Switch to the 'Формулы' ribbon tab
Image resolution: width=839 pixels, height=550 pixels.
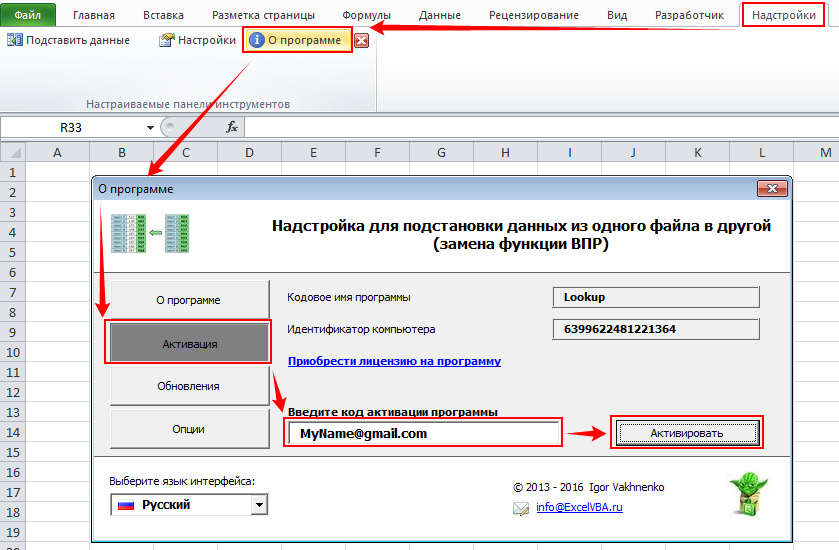[x=367, y=15]
